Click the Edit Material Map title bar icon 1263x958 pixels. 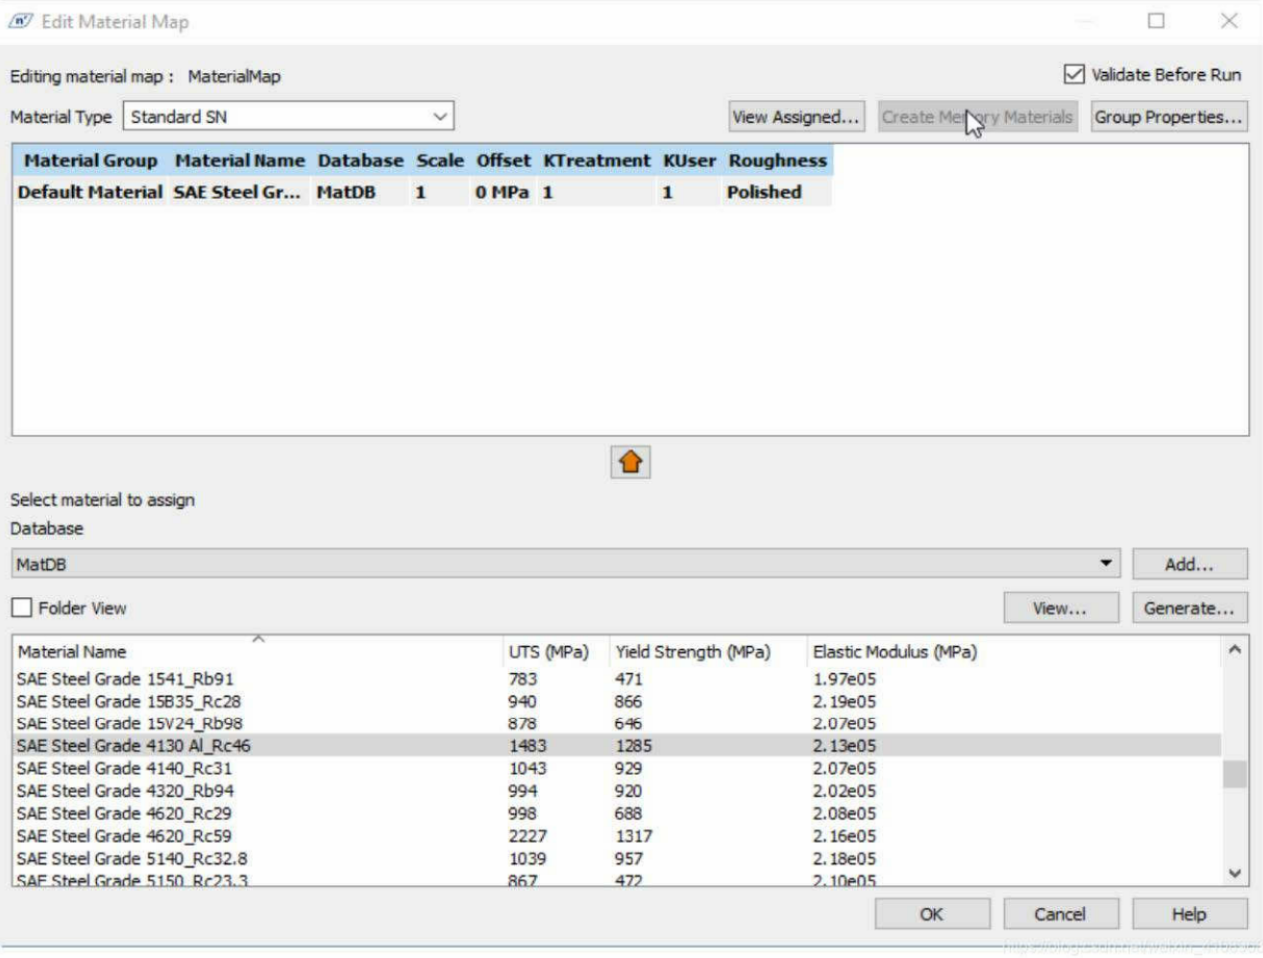(20, 21)
